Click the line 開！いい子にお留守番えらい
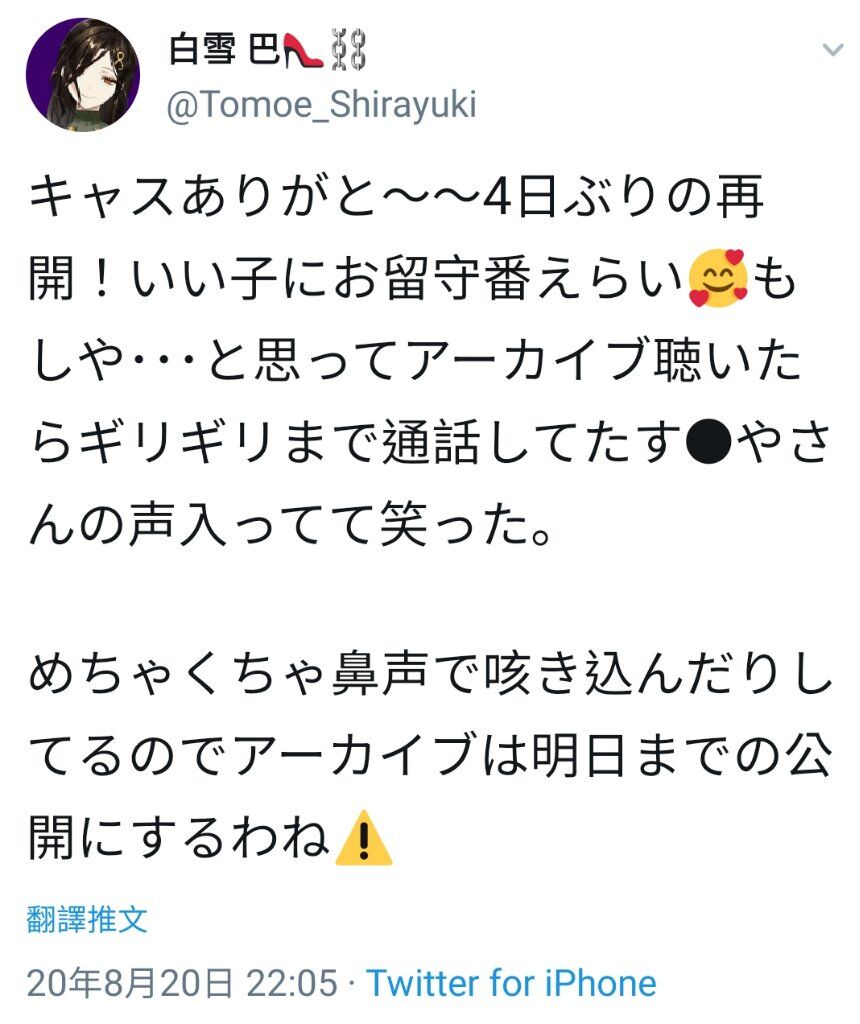 click(x=357, y=278)
